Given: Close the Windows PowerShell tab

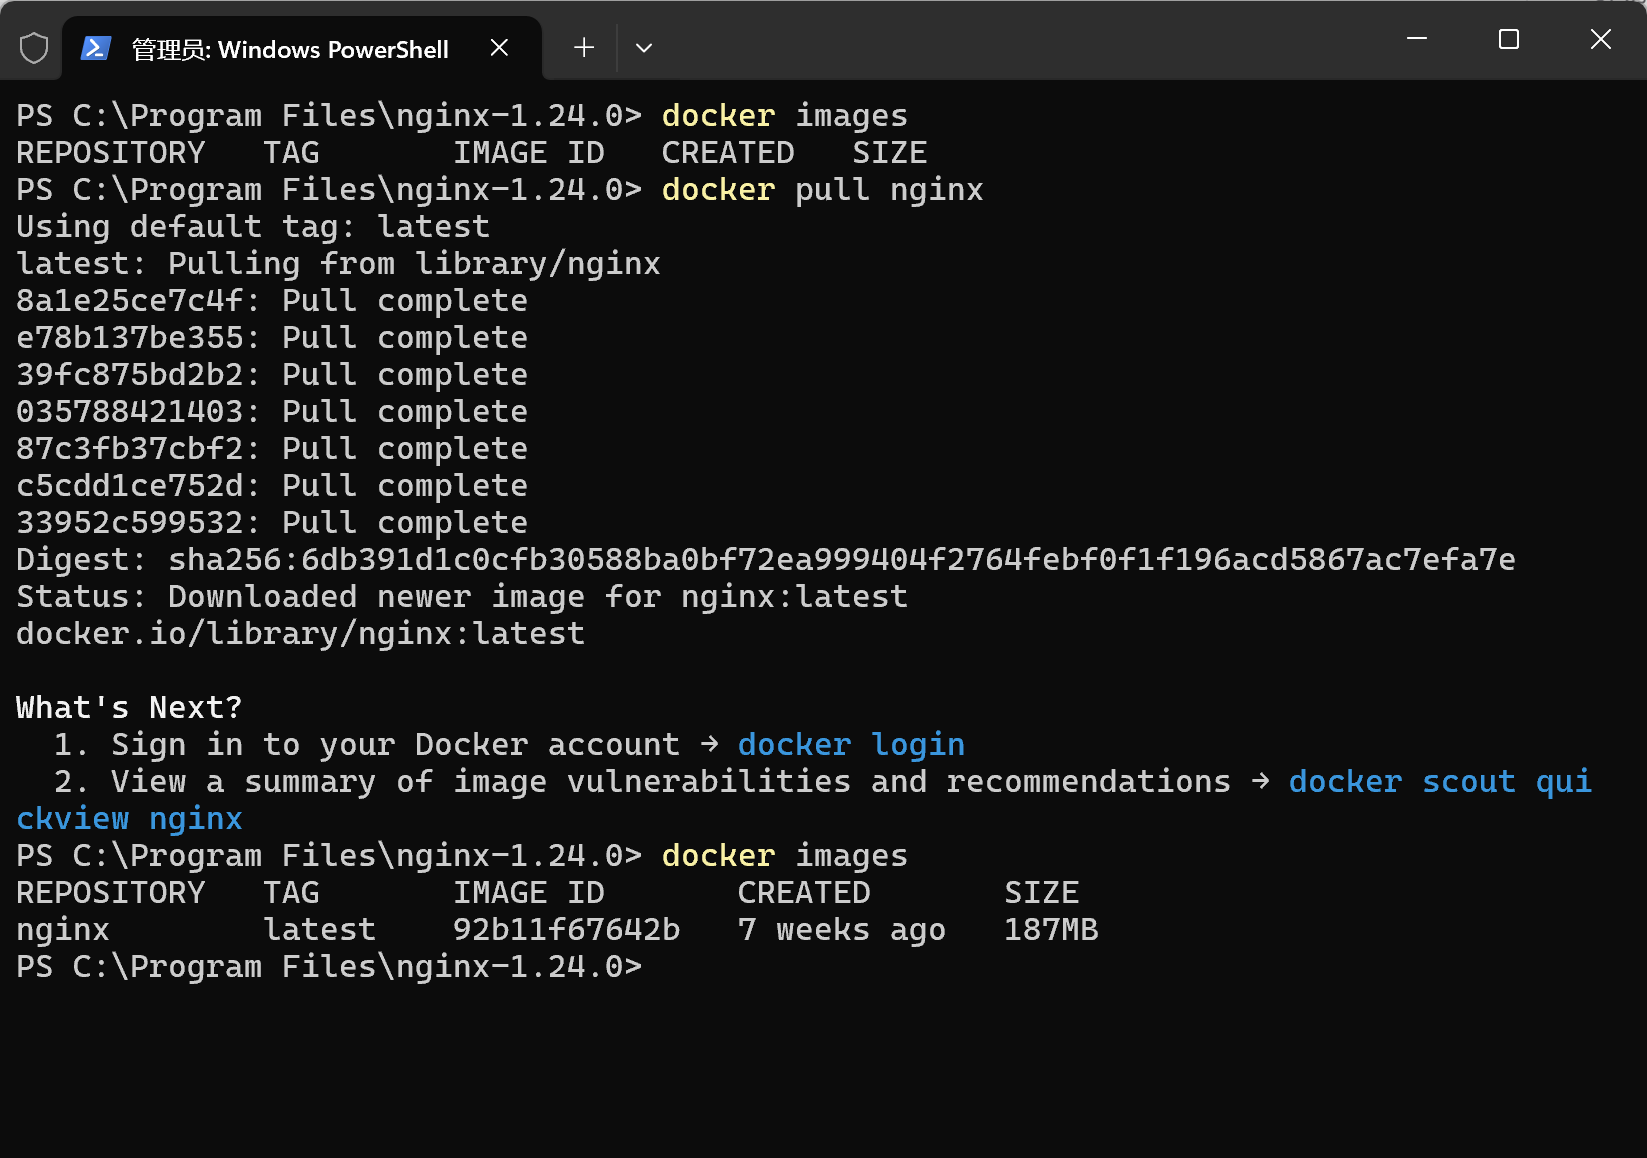Looking at the screenshot, I should click(500, 48).
